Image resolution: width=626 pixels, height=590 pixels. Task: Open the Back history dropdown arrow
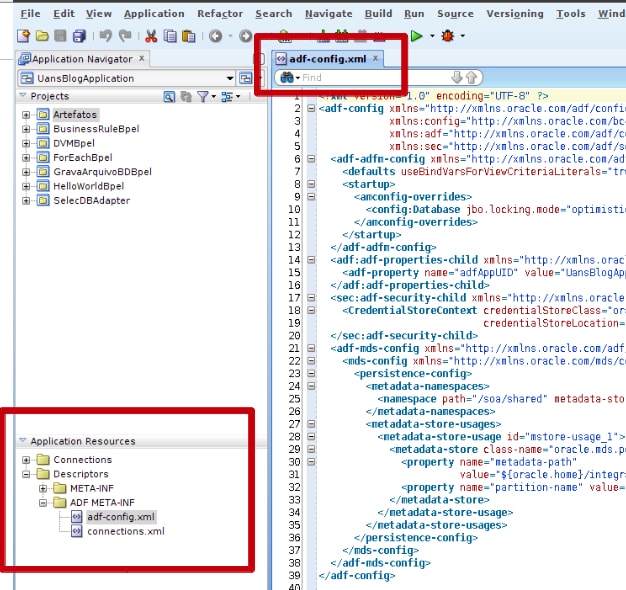pyautogui.click(x=230, y=36)
